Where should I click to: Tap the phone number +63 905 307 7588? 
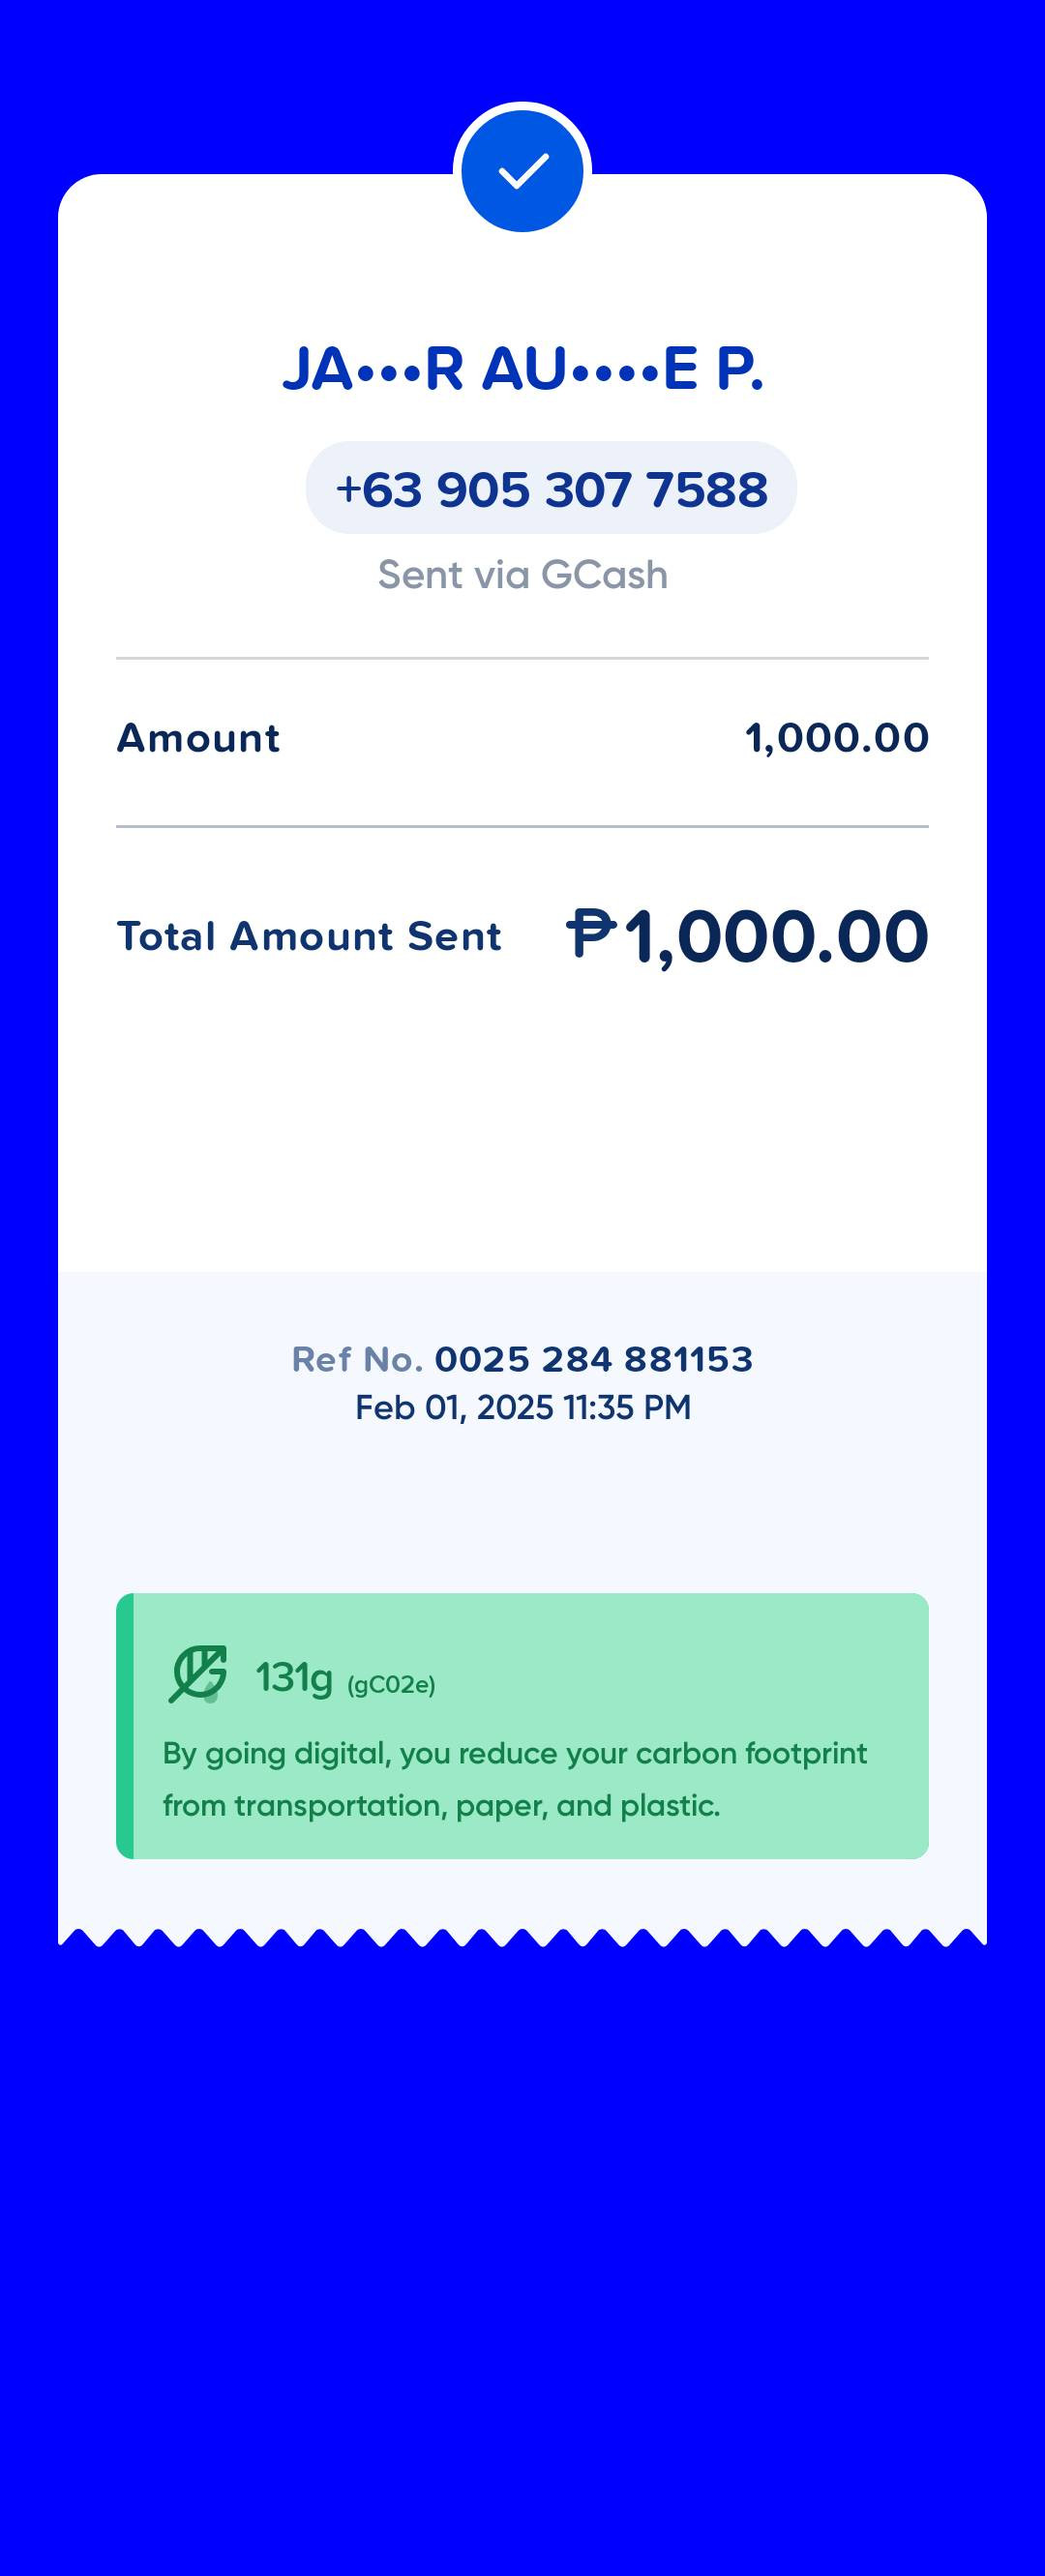tap(551, 489)
